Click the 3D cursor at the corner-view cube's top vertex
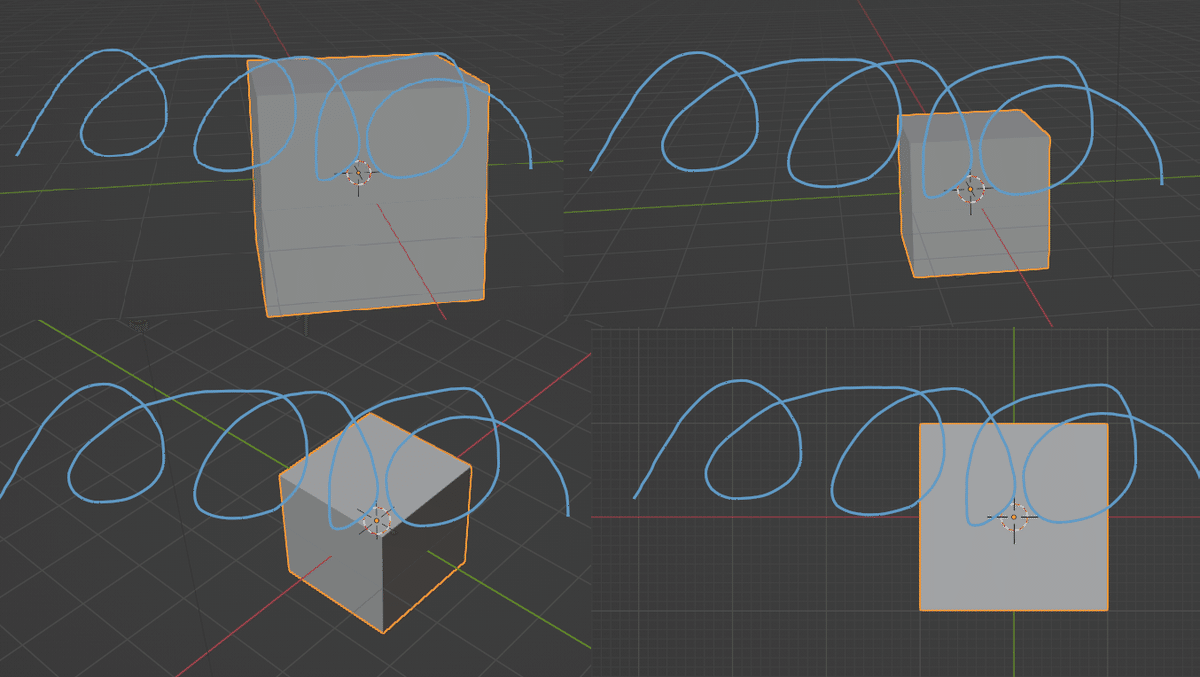The image size is (1200, 677). (x=376, y=520)
